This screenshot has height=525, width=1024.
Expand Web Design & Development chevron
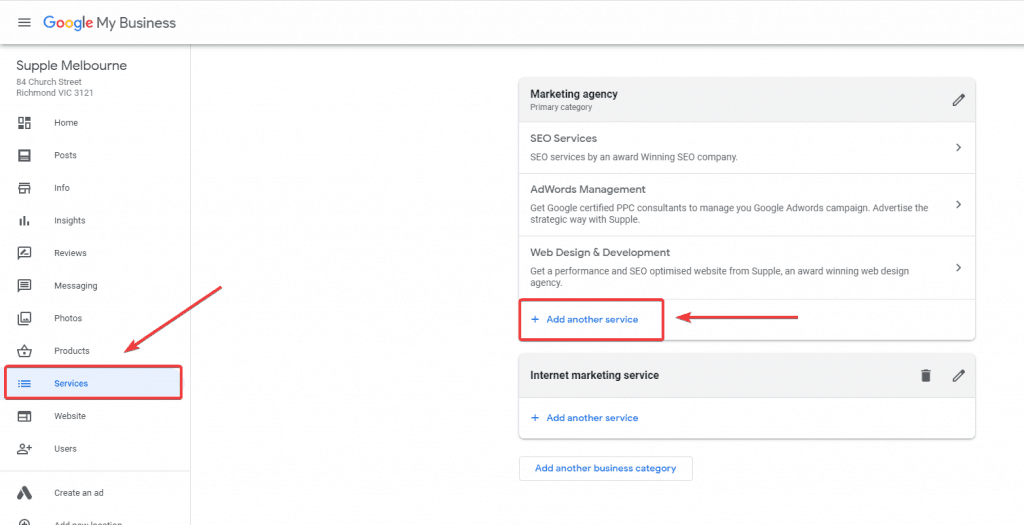[x=958, y=268]
